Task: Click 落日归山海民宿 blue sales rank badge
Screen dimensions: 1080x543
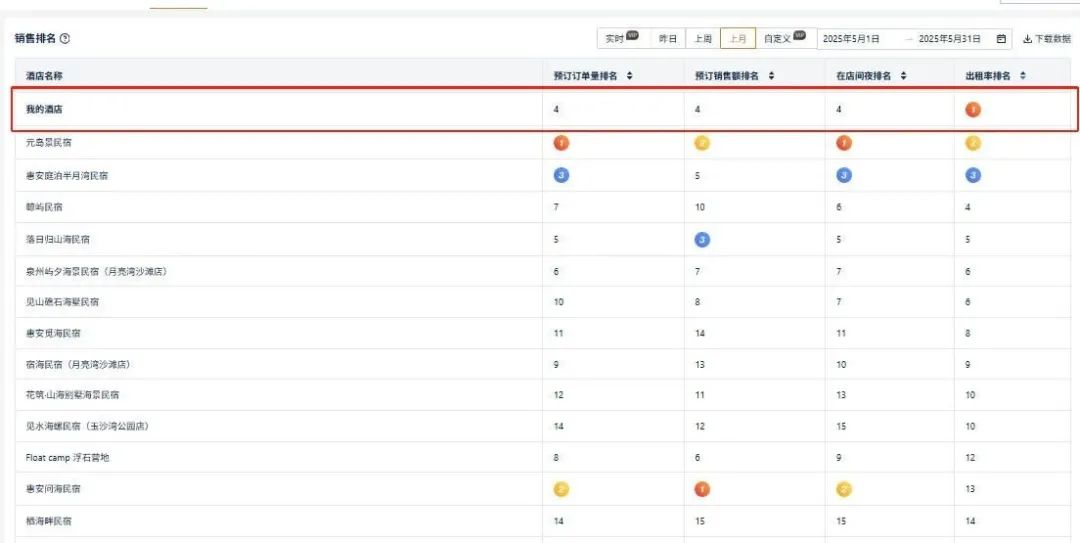Action: [702, 240]
